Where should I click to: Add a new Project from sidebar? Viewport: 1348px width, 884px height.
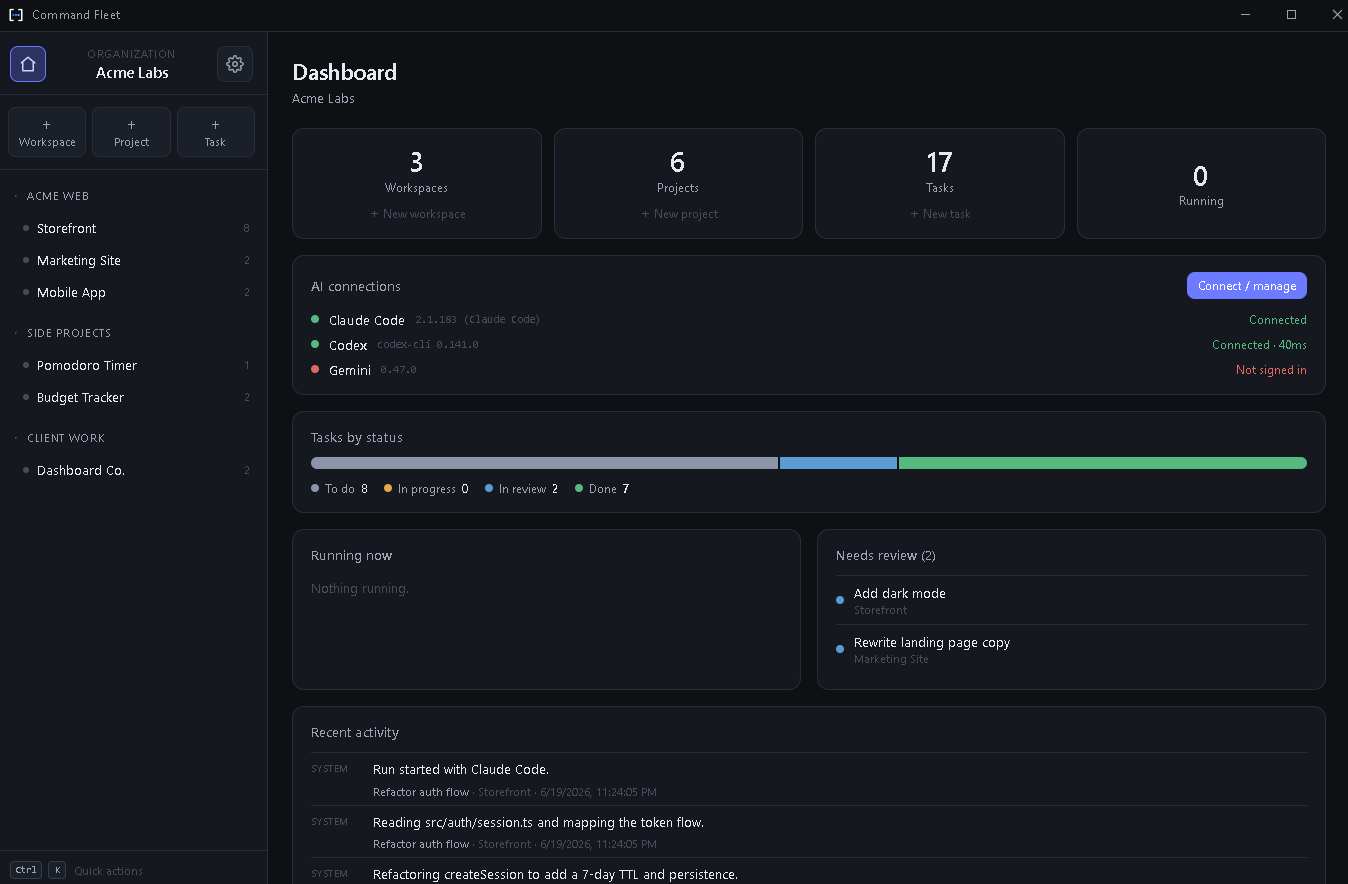(131, 132)
